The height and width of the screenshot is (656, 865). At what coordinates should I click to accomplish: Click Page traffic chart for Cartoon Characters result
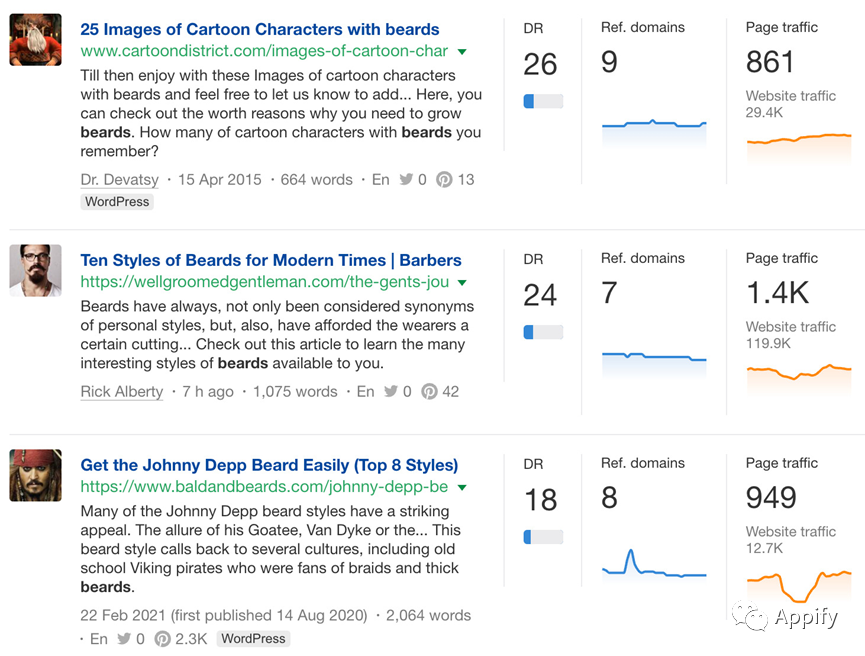[799, 148]
